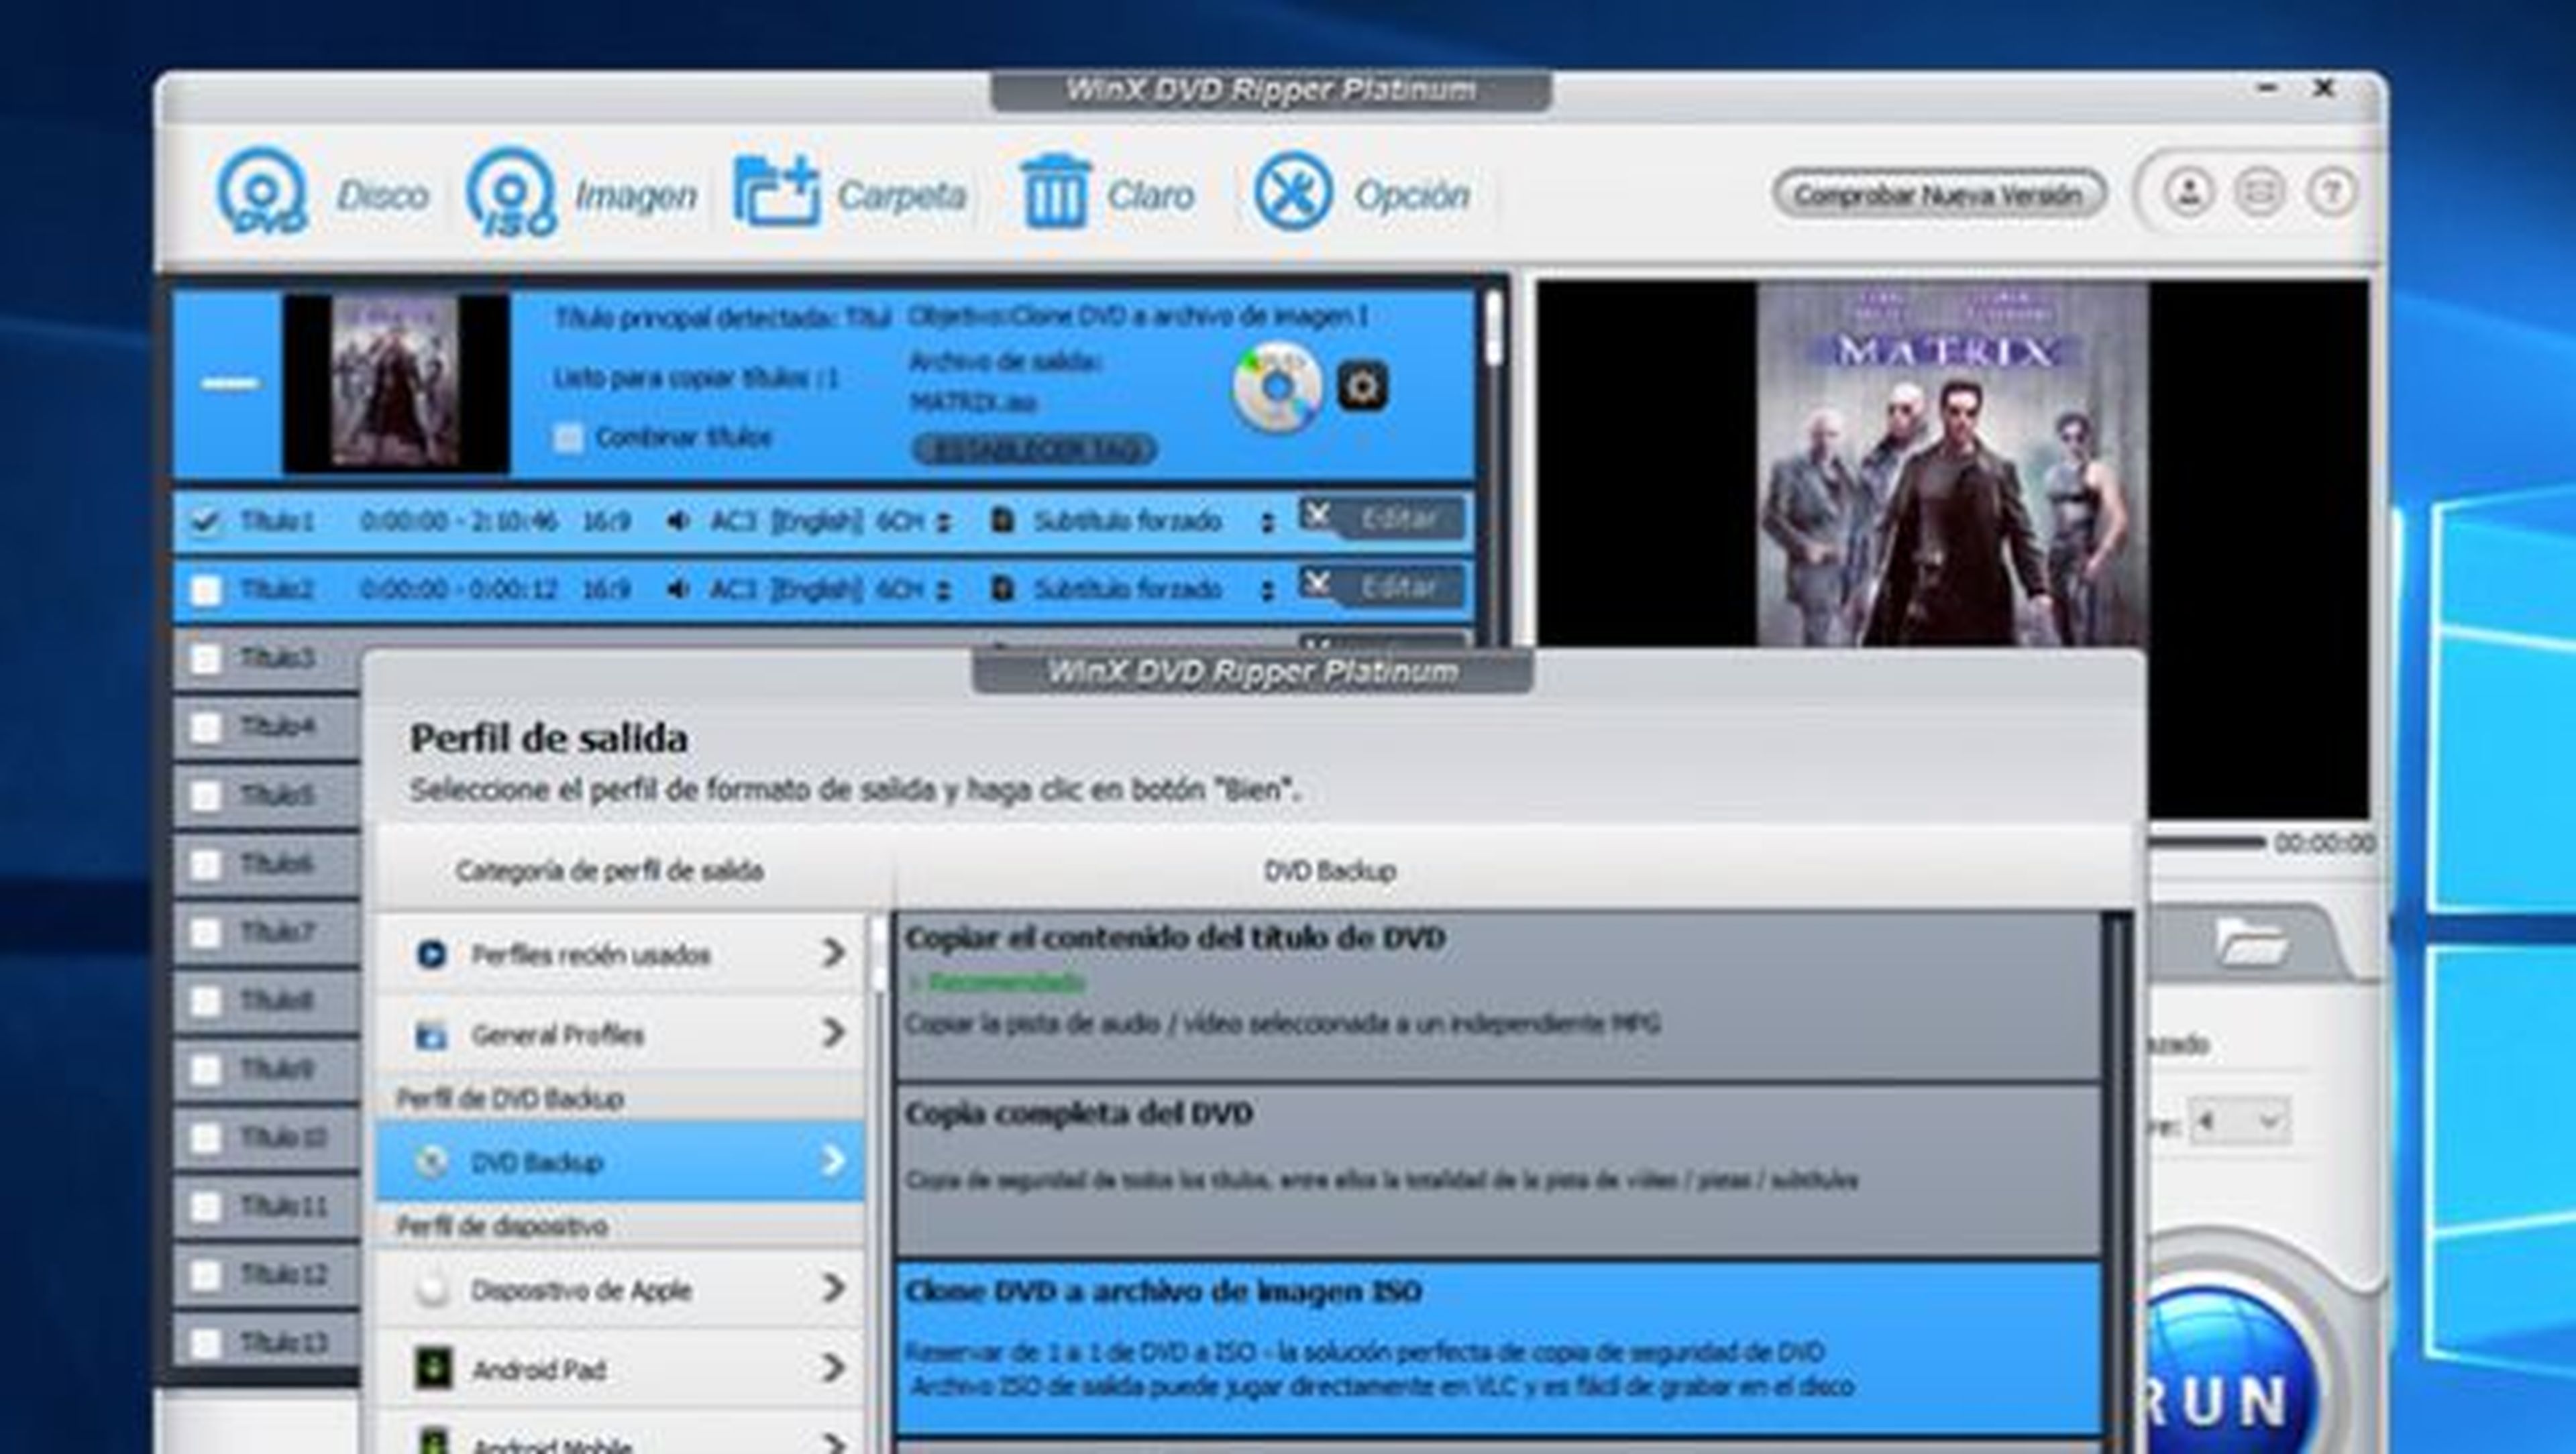The width and height of the screenshot is (2576, 1454).
Task: Select the Perfiles recién usados category
Action: 620,954
